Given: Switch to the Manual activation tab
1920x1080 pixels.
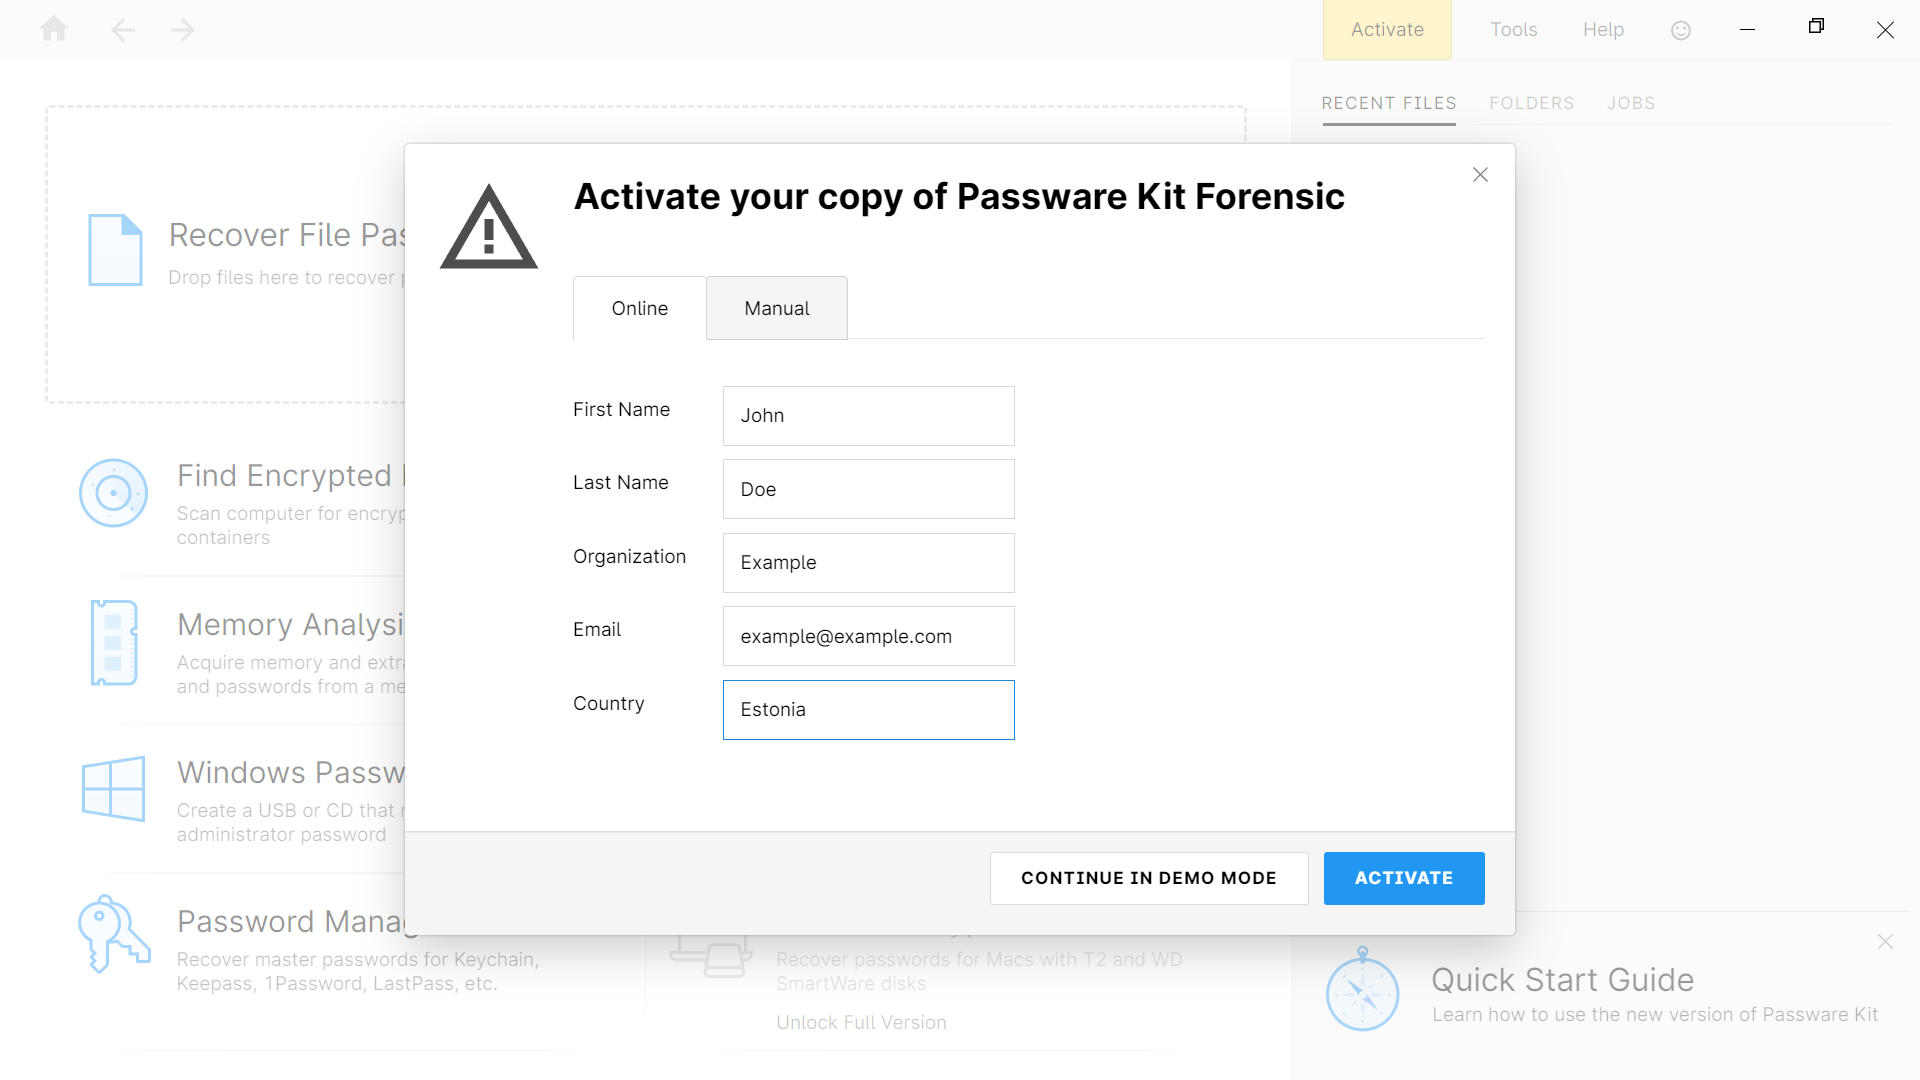Looking at the screenshot, I should [x=776, y=308].
